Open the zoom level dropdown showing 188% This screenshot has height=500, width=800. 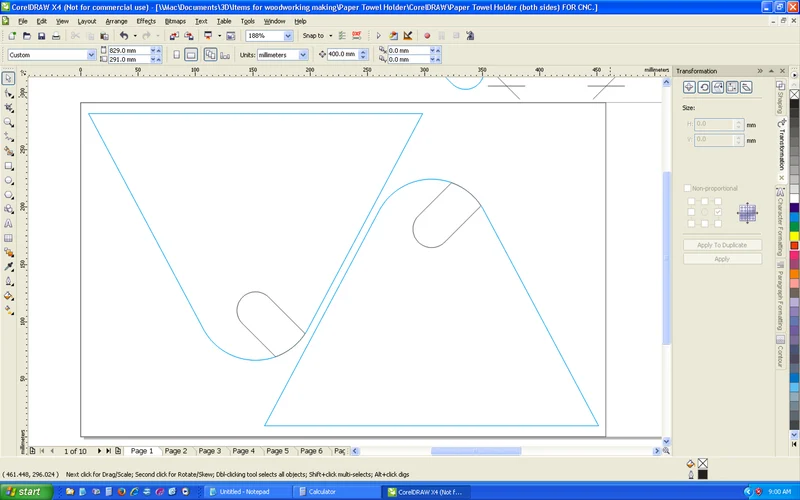click(x=288, y=36)
